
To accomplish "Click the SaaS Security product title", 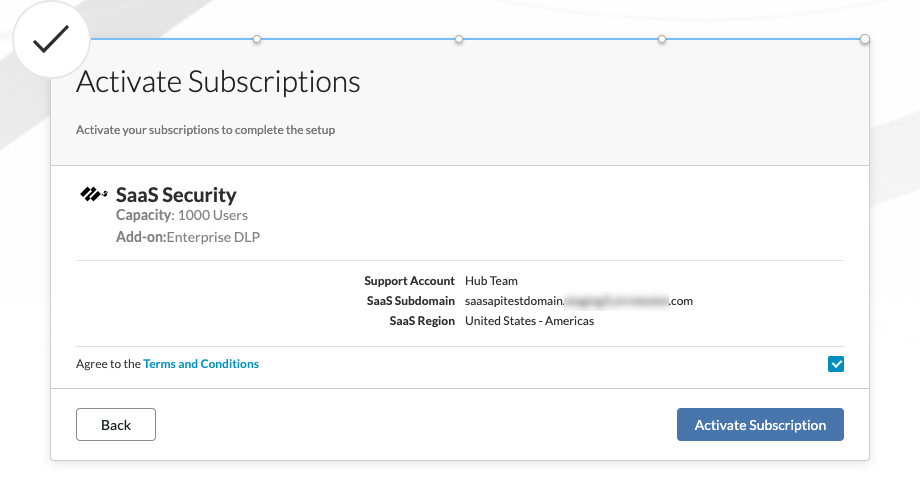I will click(176, 194).
